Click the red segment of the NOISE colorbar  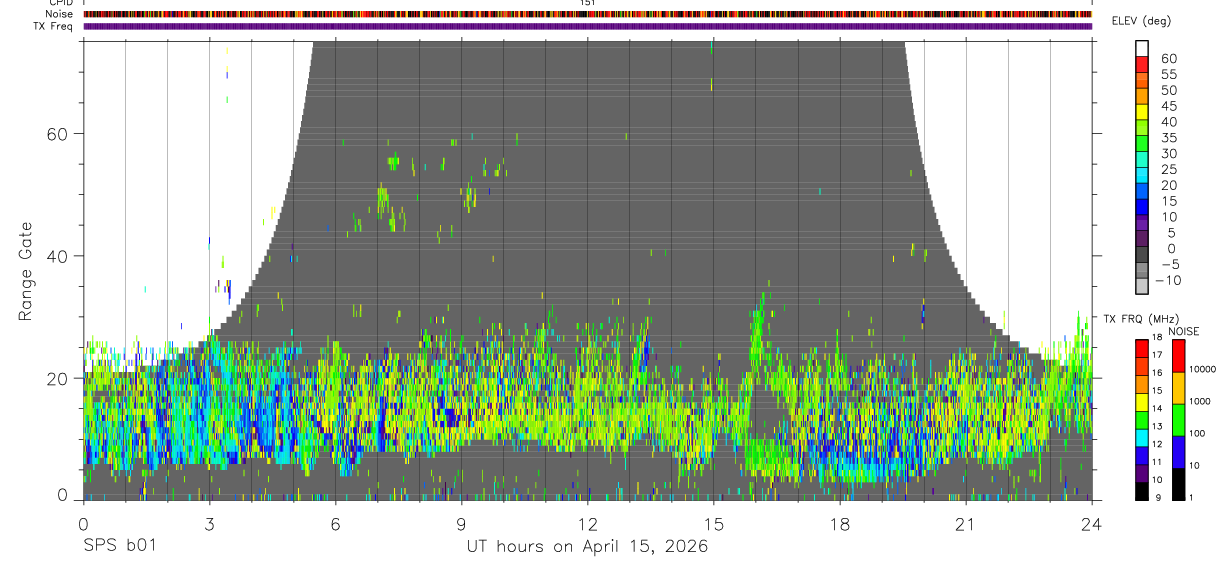pyautogui.click(x=1178, y=355)
